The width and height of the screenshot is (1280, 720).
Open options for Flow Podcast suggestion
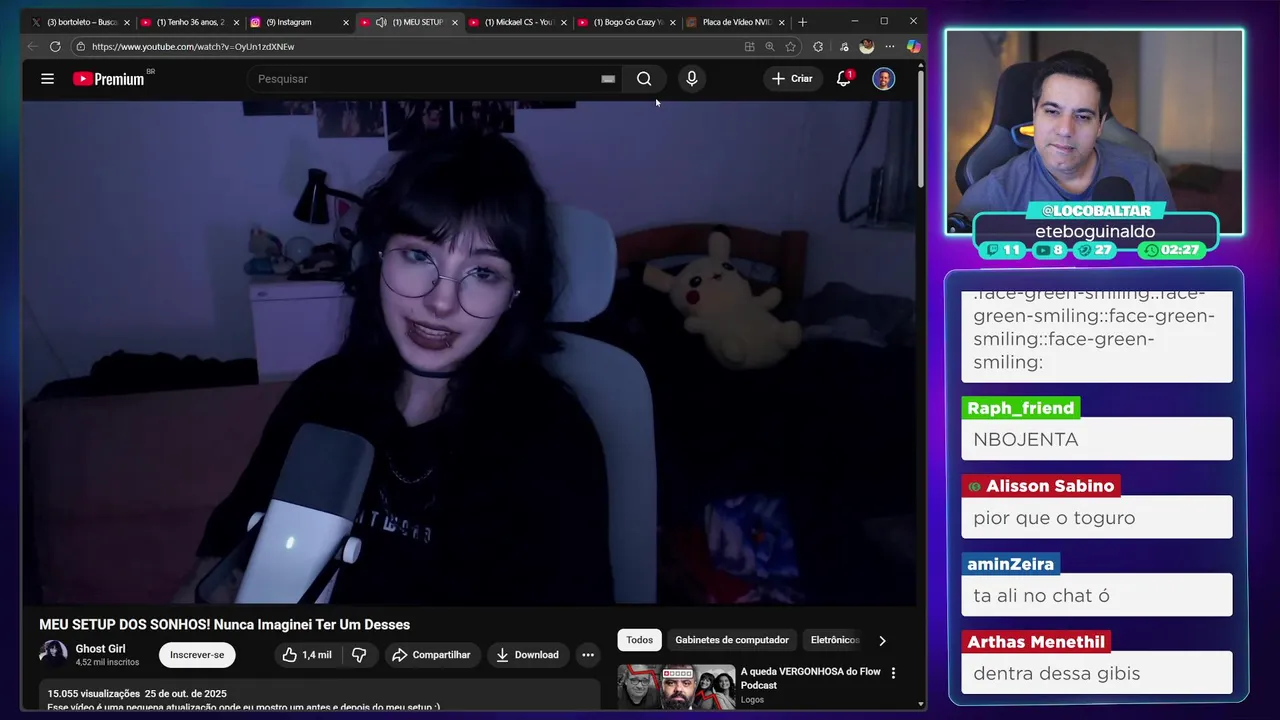pyautogui.click(x=893, y=674)
